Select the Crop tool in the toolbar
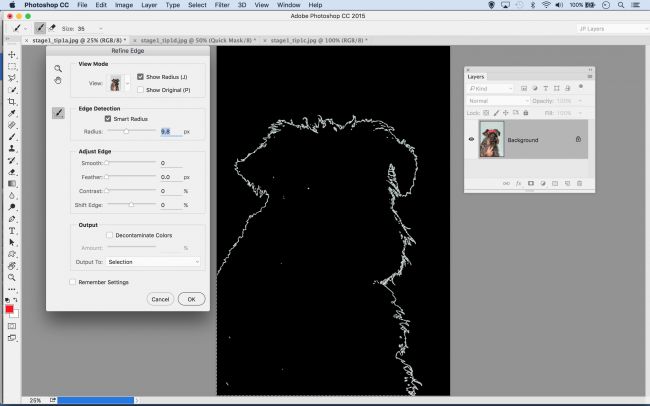The image size is (650, 406). point(12,101)
